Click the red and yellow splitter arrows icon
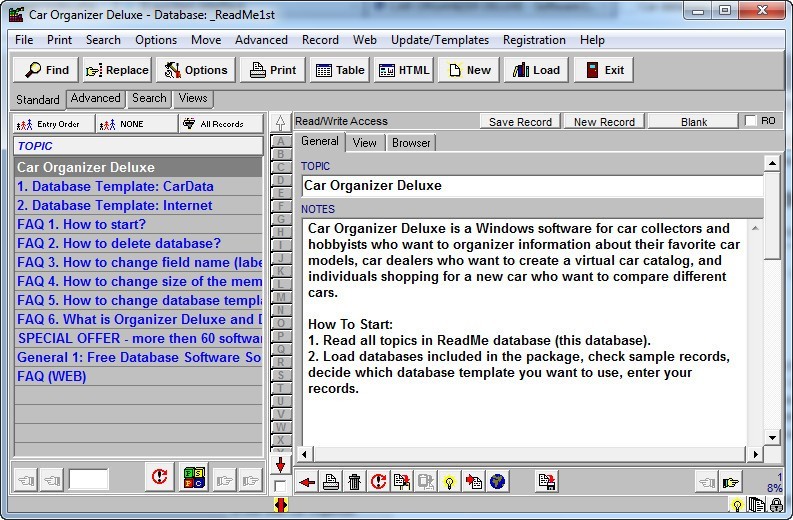 coord(281,505)
